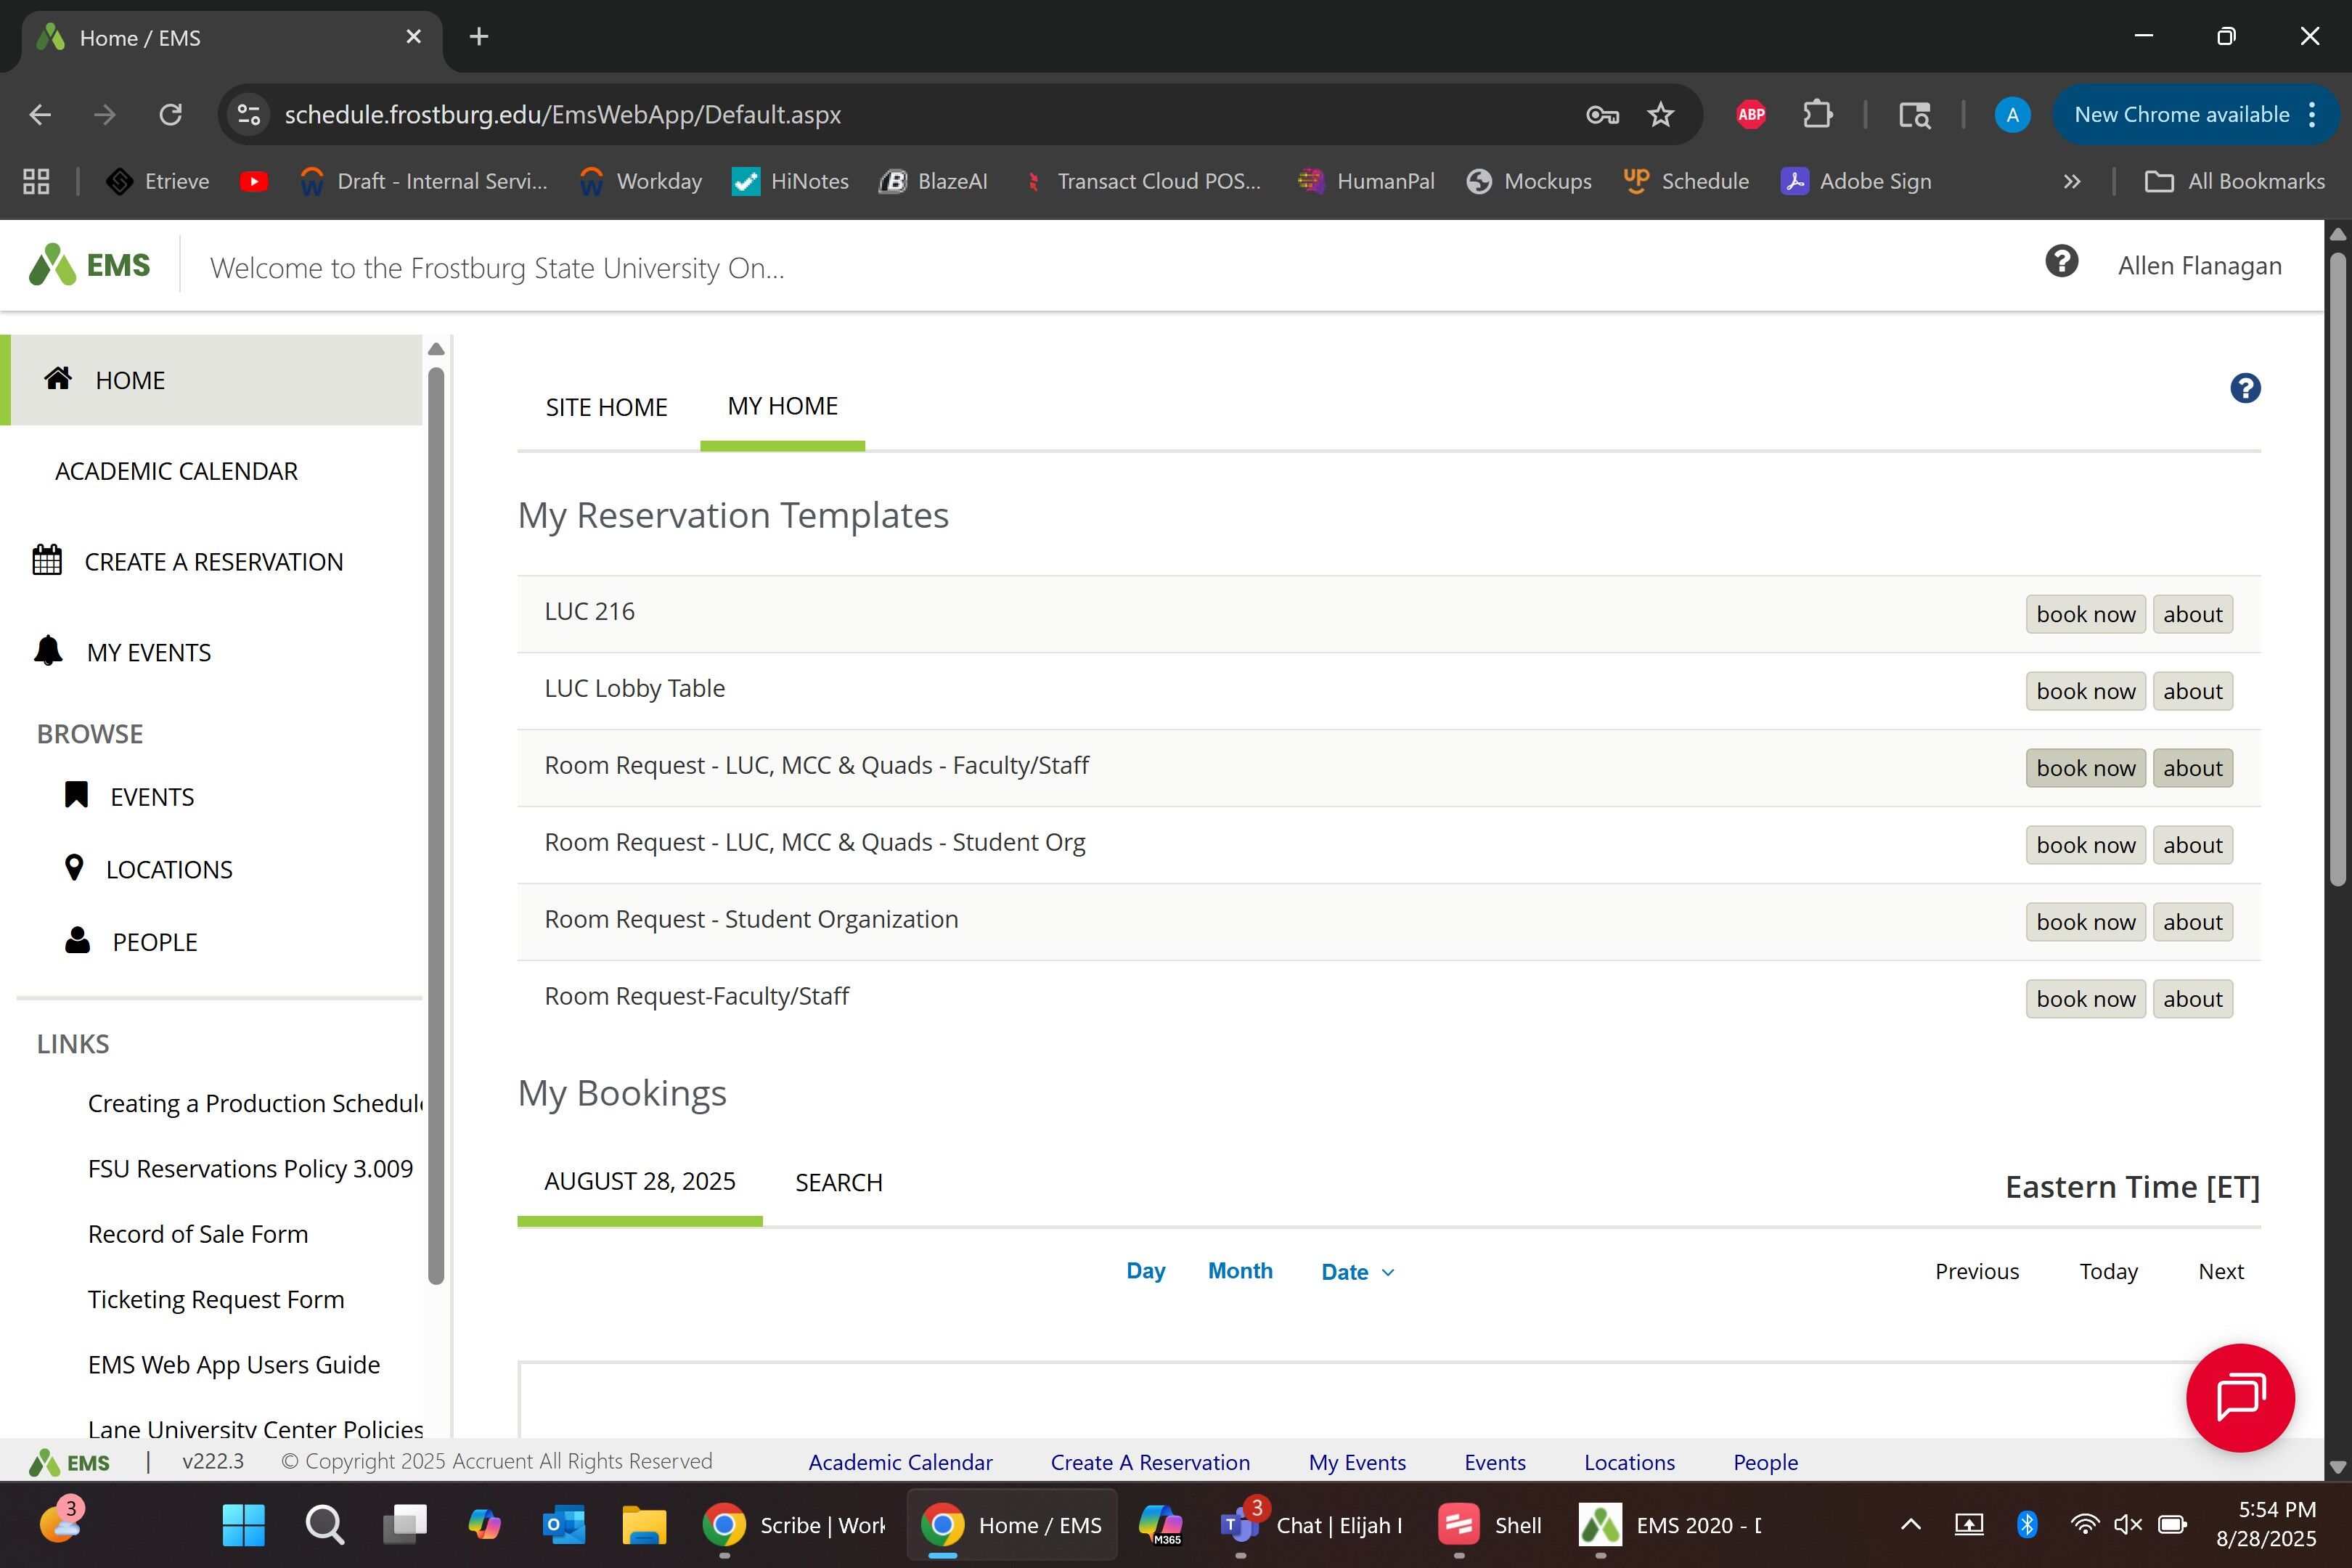
Task: Open FSU Reservations Policy 3.009 link
Action: click(250, 1168)
